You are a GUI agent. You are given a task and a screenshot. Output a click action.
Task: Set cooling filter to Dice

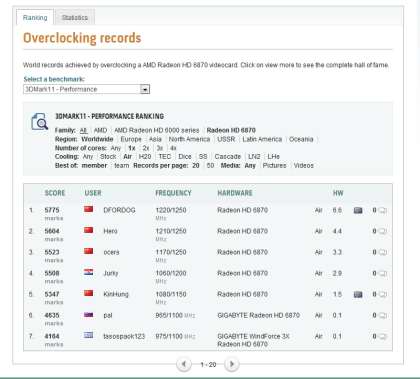click(185, 157)
